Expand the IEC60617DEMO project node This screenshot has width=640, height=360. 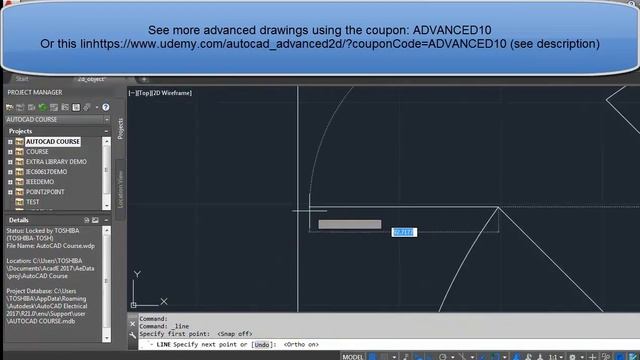10,172
